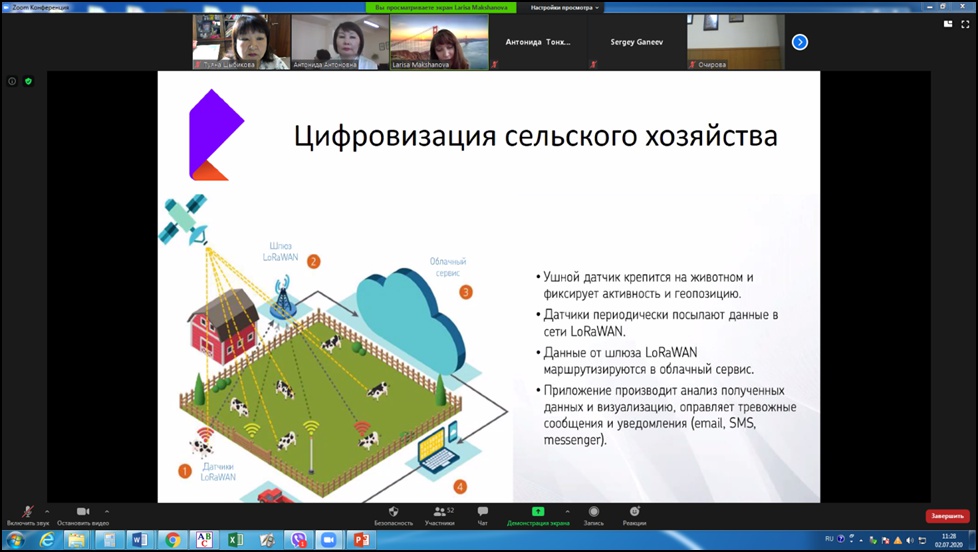
Task: Show next participants with blue arrow button
Action: pos(799,42)
